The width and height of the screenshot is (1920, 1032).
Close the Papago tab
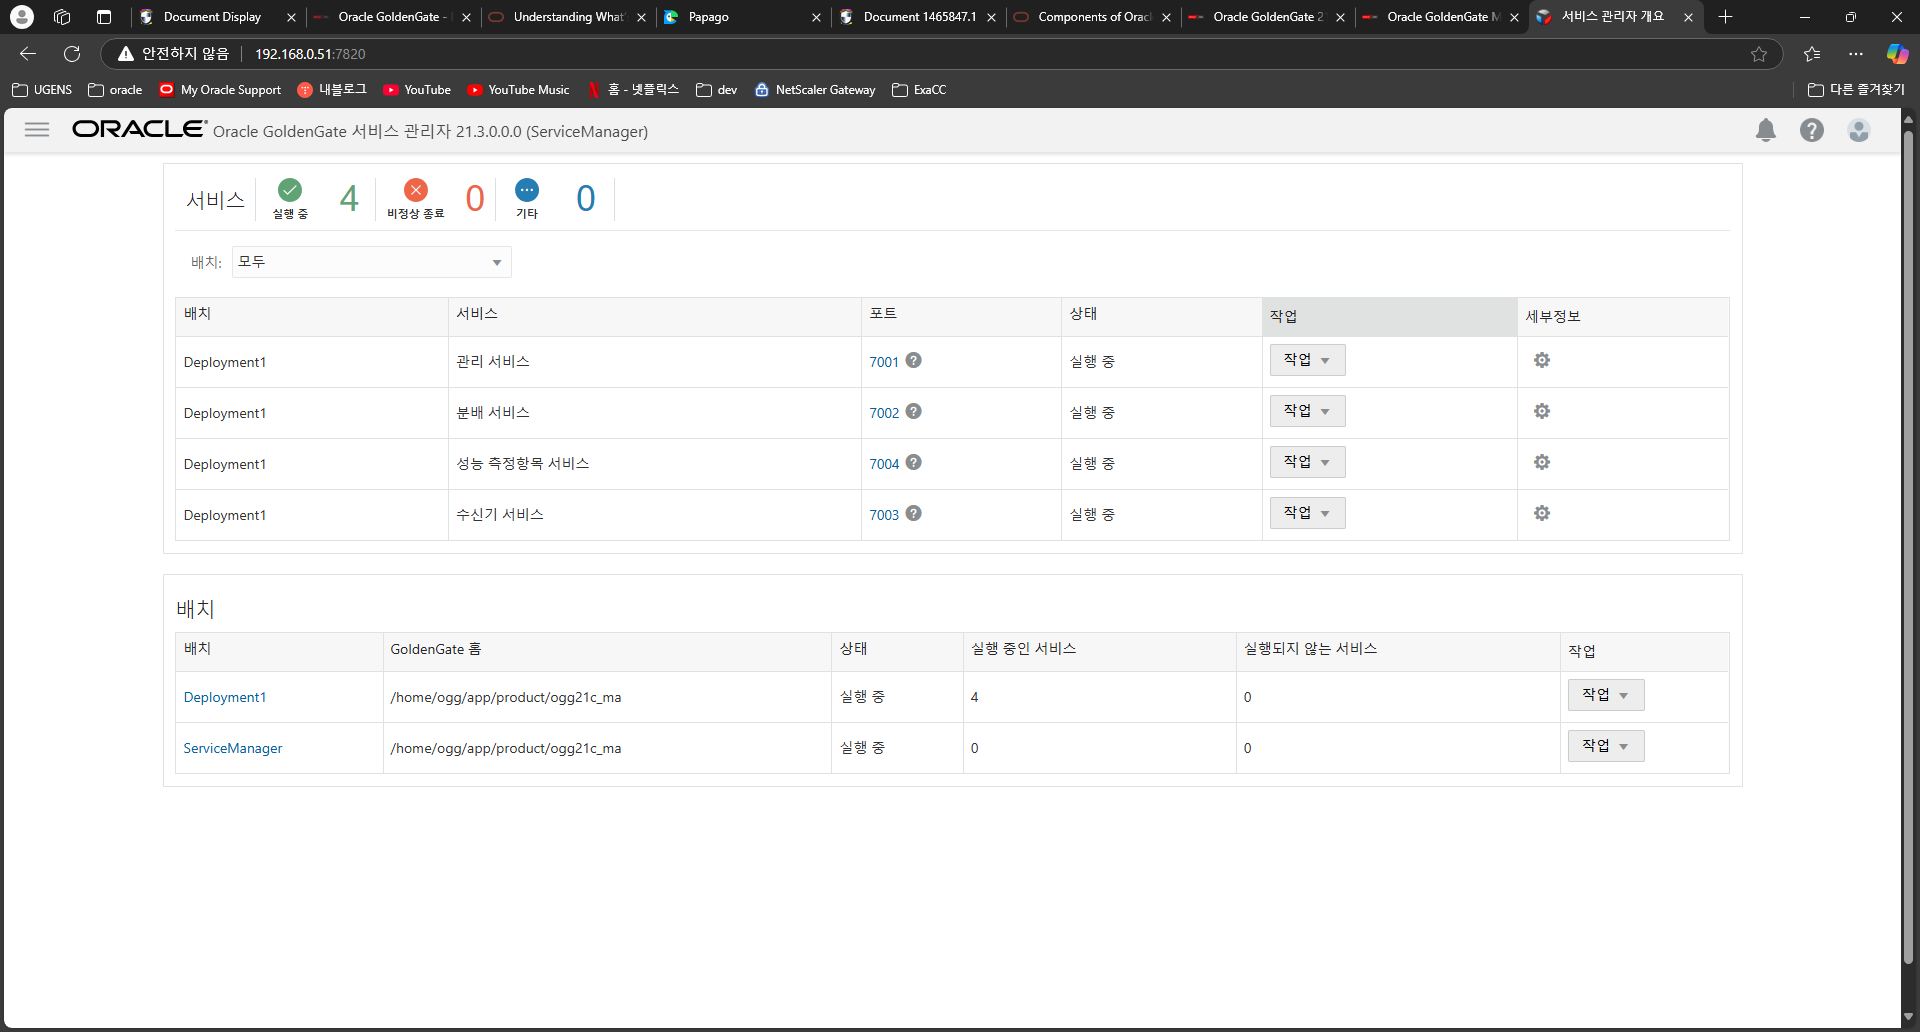pos(816,17)
